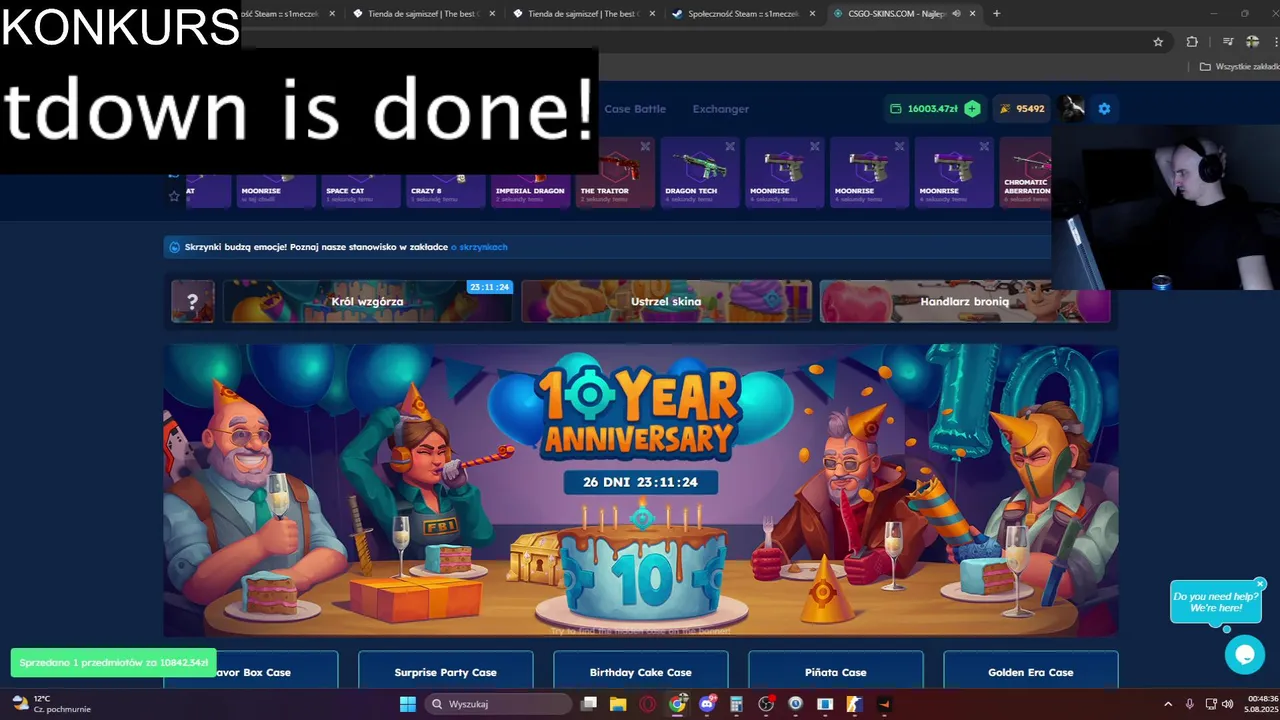Open Discord from taskbar
Image resolution: width=1280 pixels, height=720 pixels.
(708, 704)
